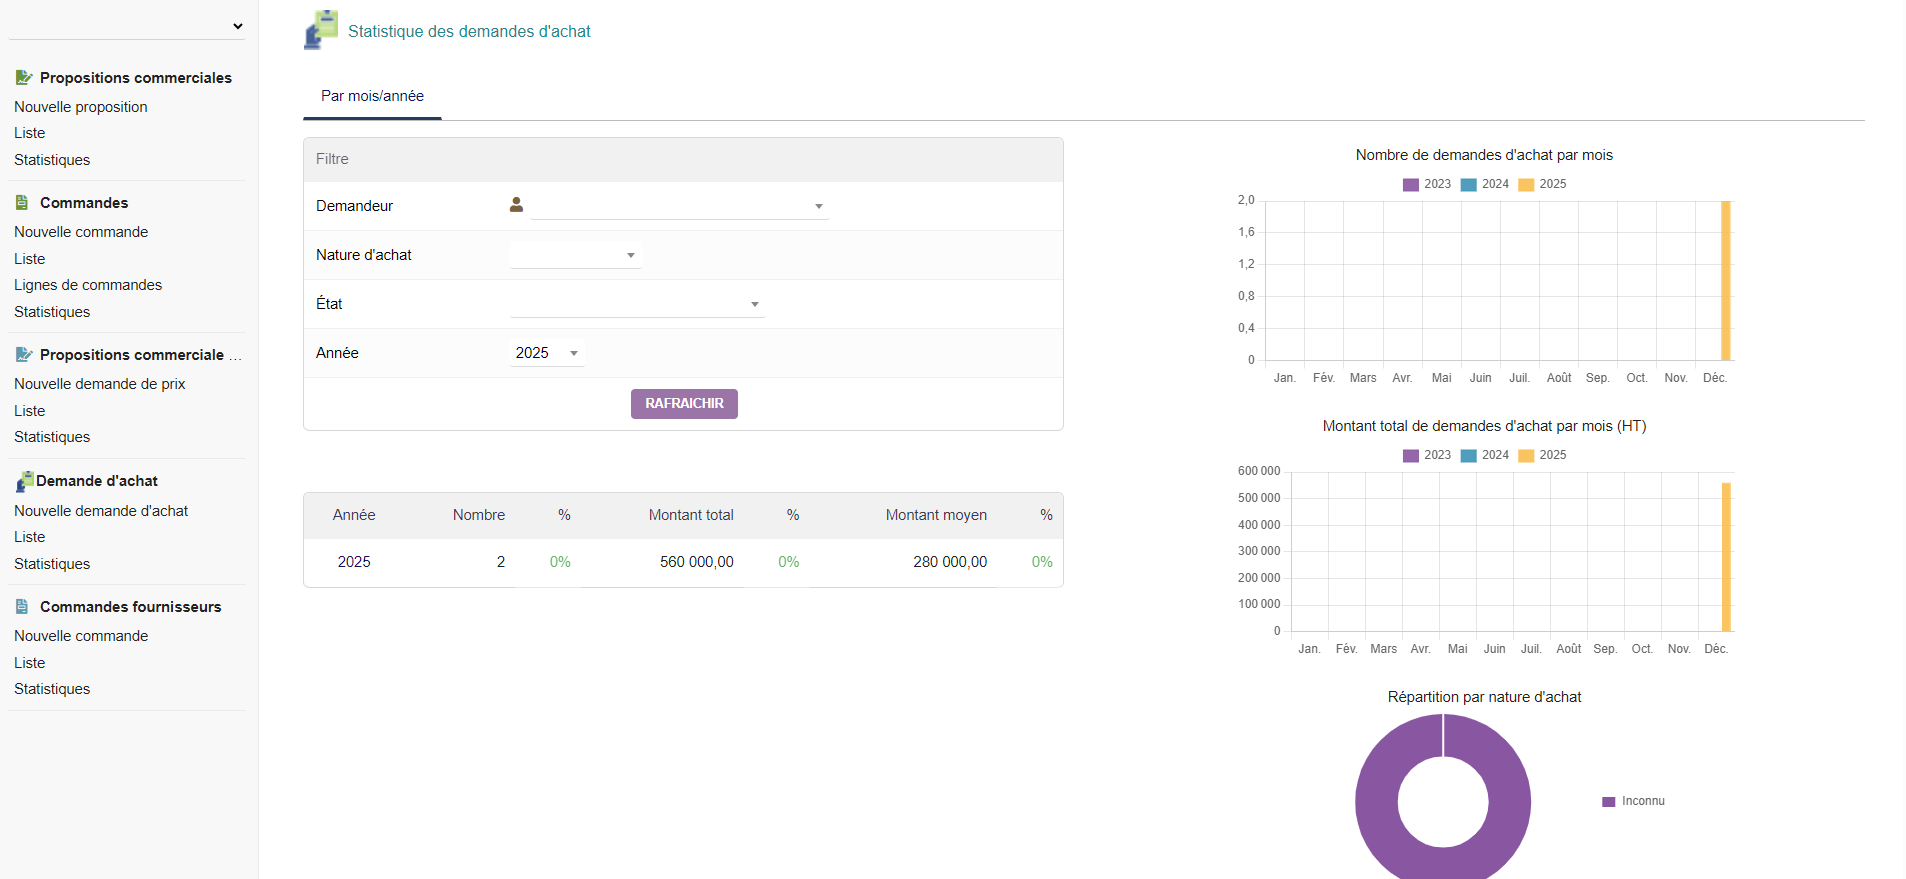Click the 280 000,00 average amount cell
This screenshot has height=879, width=1906.
[x=950, y=562]
